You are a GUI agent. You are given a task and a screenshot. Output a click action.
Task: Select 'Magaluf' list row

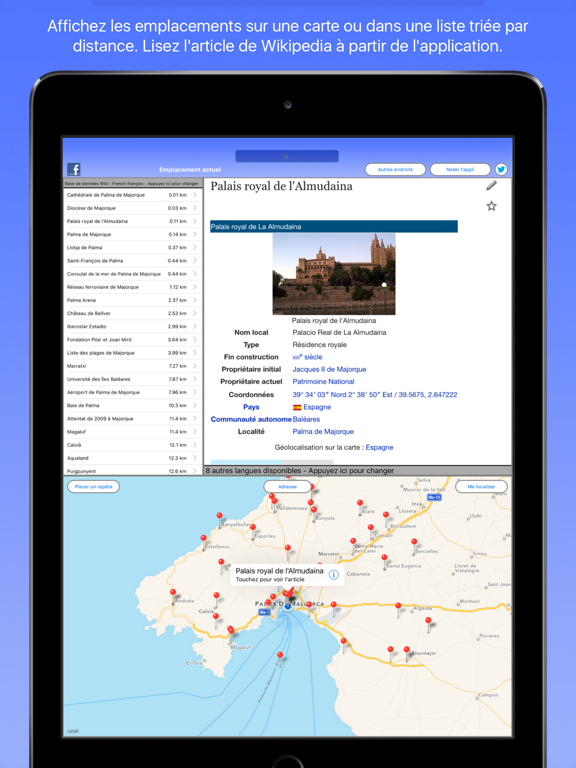133,432
